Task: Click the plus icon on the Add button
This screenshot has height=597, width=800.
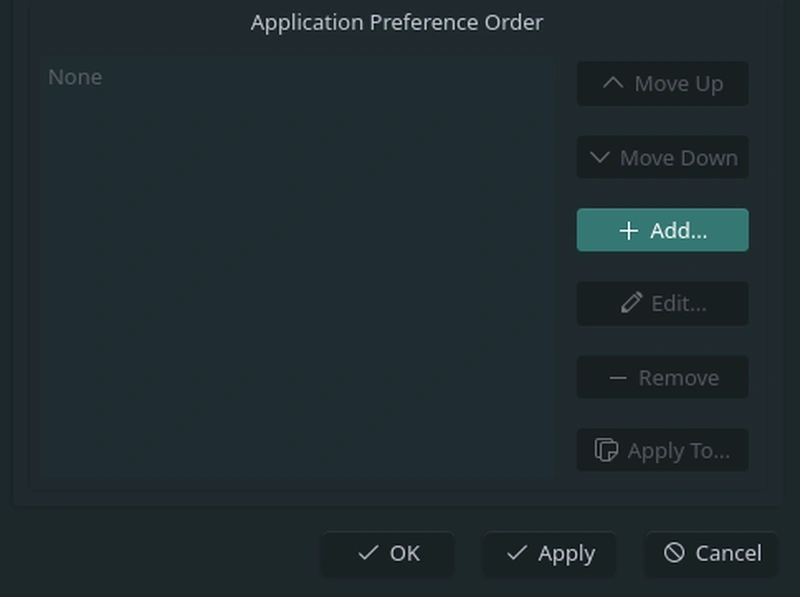Action: pos(628,231)
